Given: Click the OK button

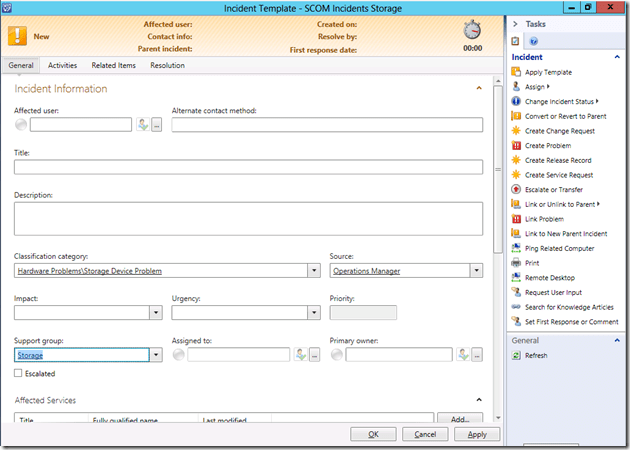Looking at the screenshot, I should (373, 434).
